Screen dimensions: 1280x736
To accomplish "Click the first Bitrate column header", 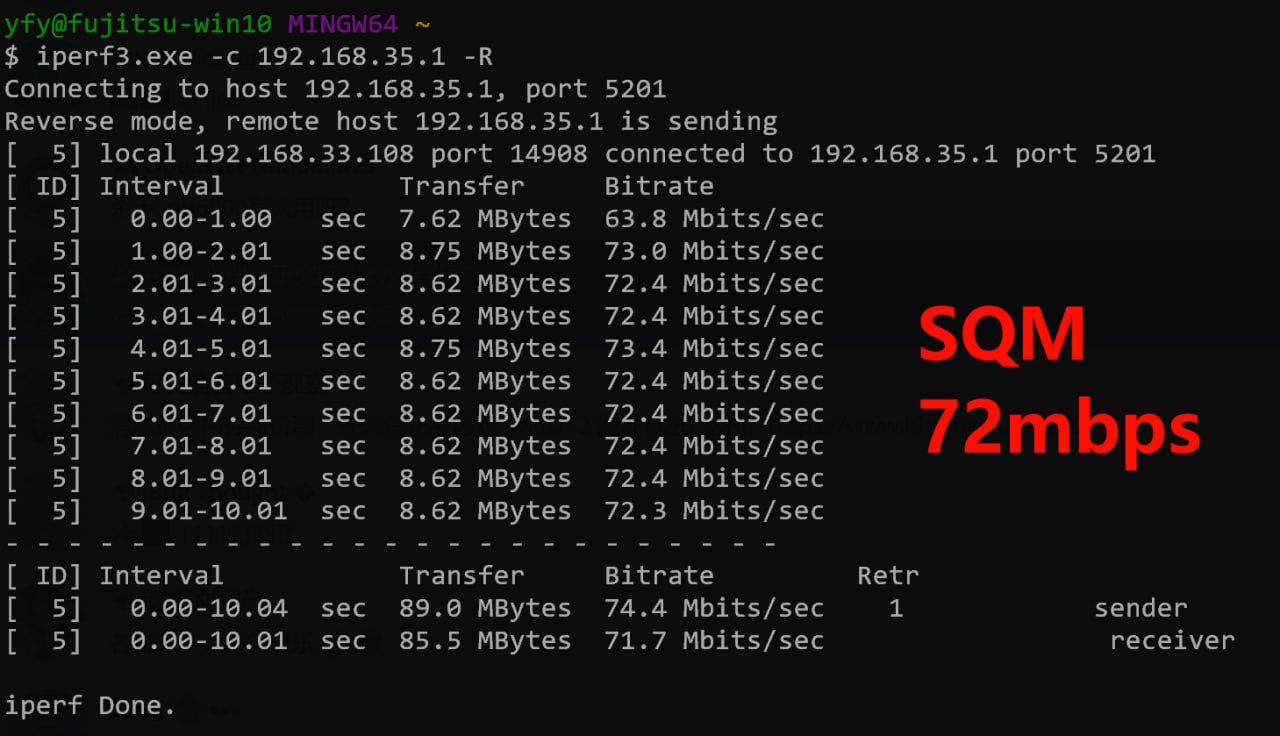I will point(659,186).
